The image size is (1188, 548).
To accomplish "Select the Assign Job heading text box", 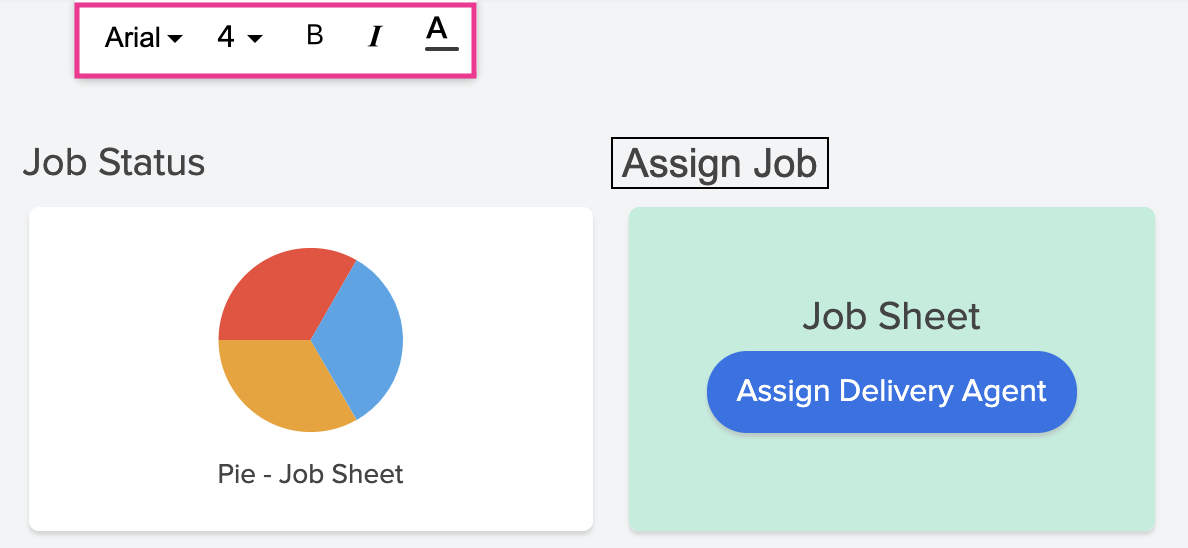I will (x=719, y=163).
